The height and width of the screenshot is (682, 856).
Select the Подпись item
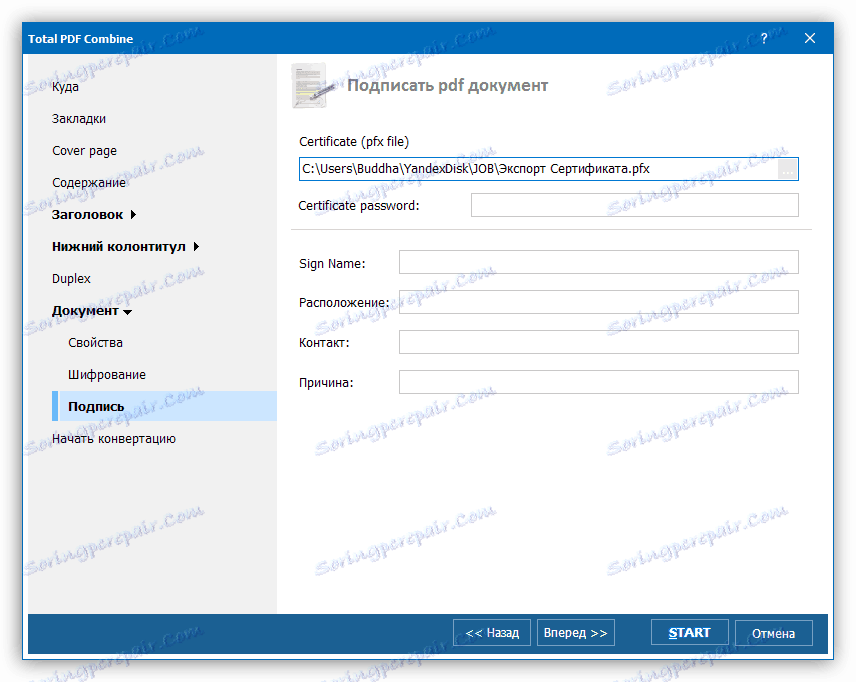point(164,406)
